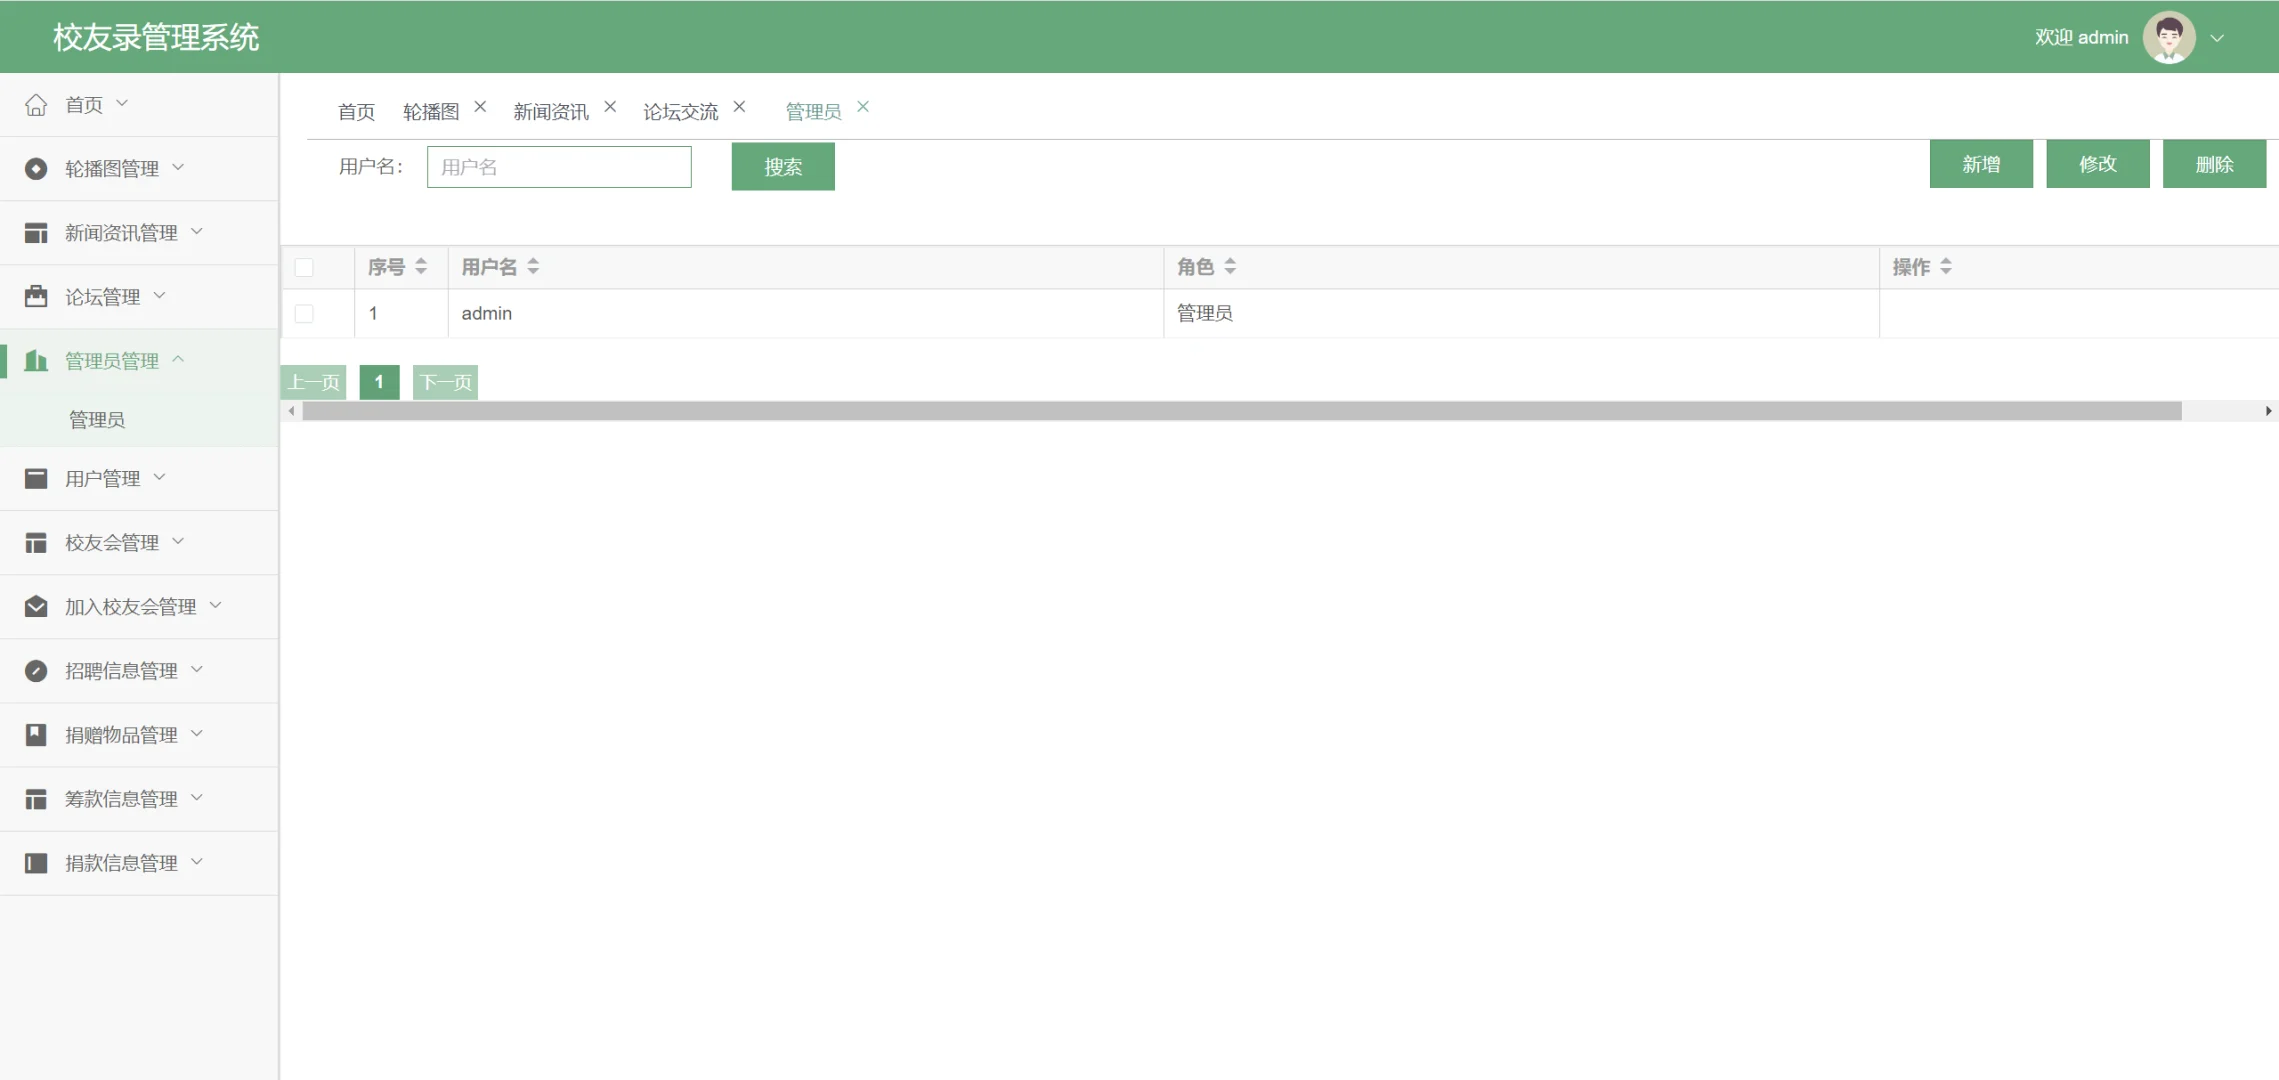The width and height of the screenshot is (2279, 1080).
Task: Click the 首页 home icon in sidebar
Action: pyautogui.click(x=36, y=103)
